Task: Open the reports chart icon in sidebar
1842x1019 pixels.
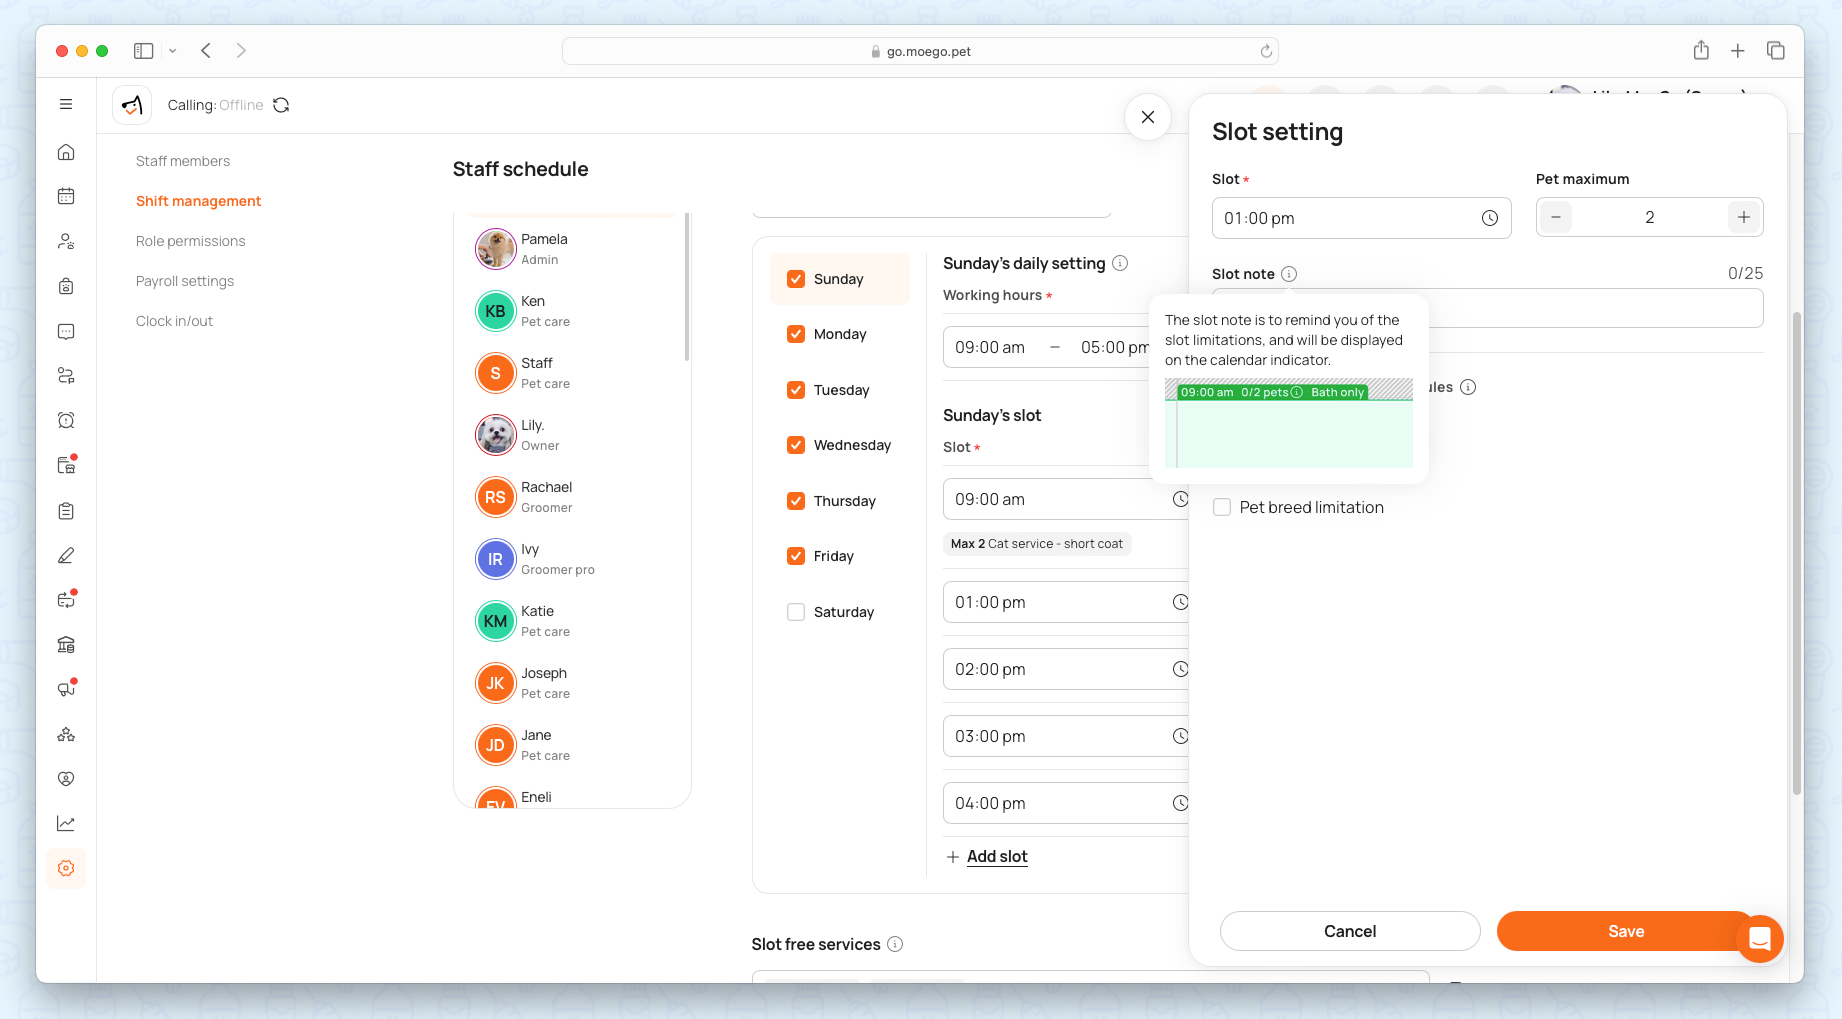Action: (66, 824)
